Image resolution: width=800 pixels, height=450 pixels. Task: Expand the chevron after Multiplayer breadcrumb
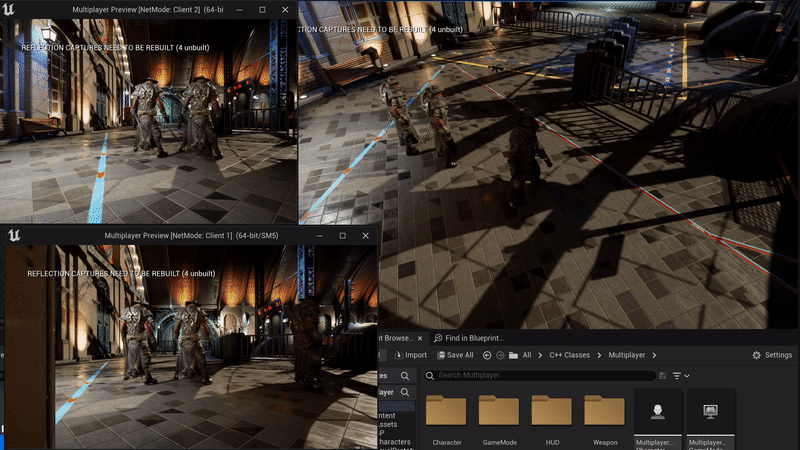pyautogui.click(x=654, y=355)
